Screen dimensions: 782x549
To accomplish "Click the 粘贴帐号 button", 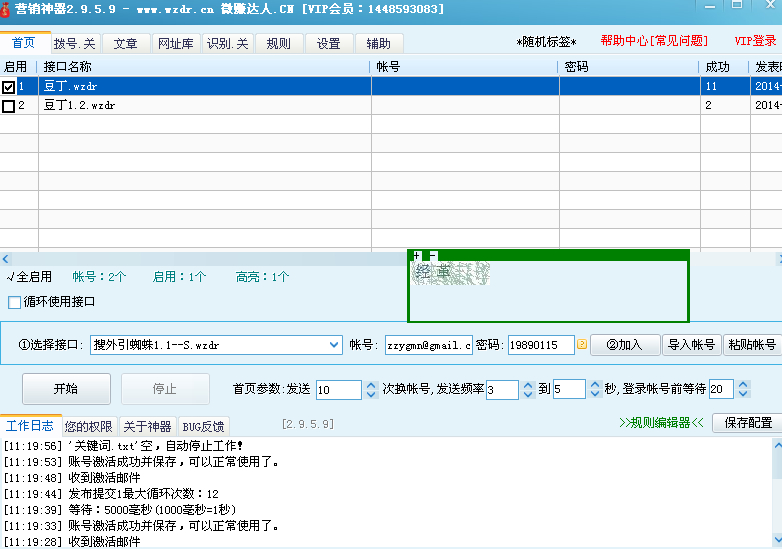I will pos(752,345).
